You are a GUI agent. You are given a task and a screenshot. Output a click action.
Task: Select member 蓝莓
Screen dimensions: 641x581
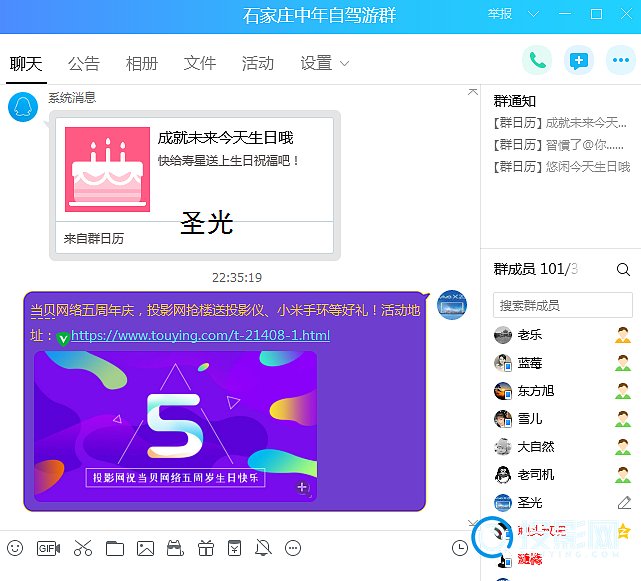pos(529,363)
